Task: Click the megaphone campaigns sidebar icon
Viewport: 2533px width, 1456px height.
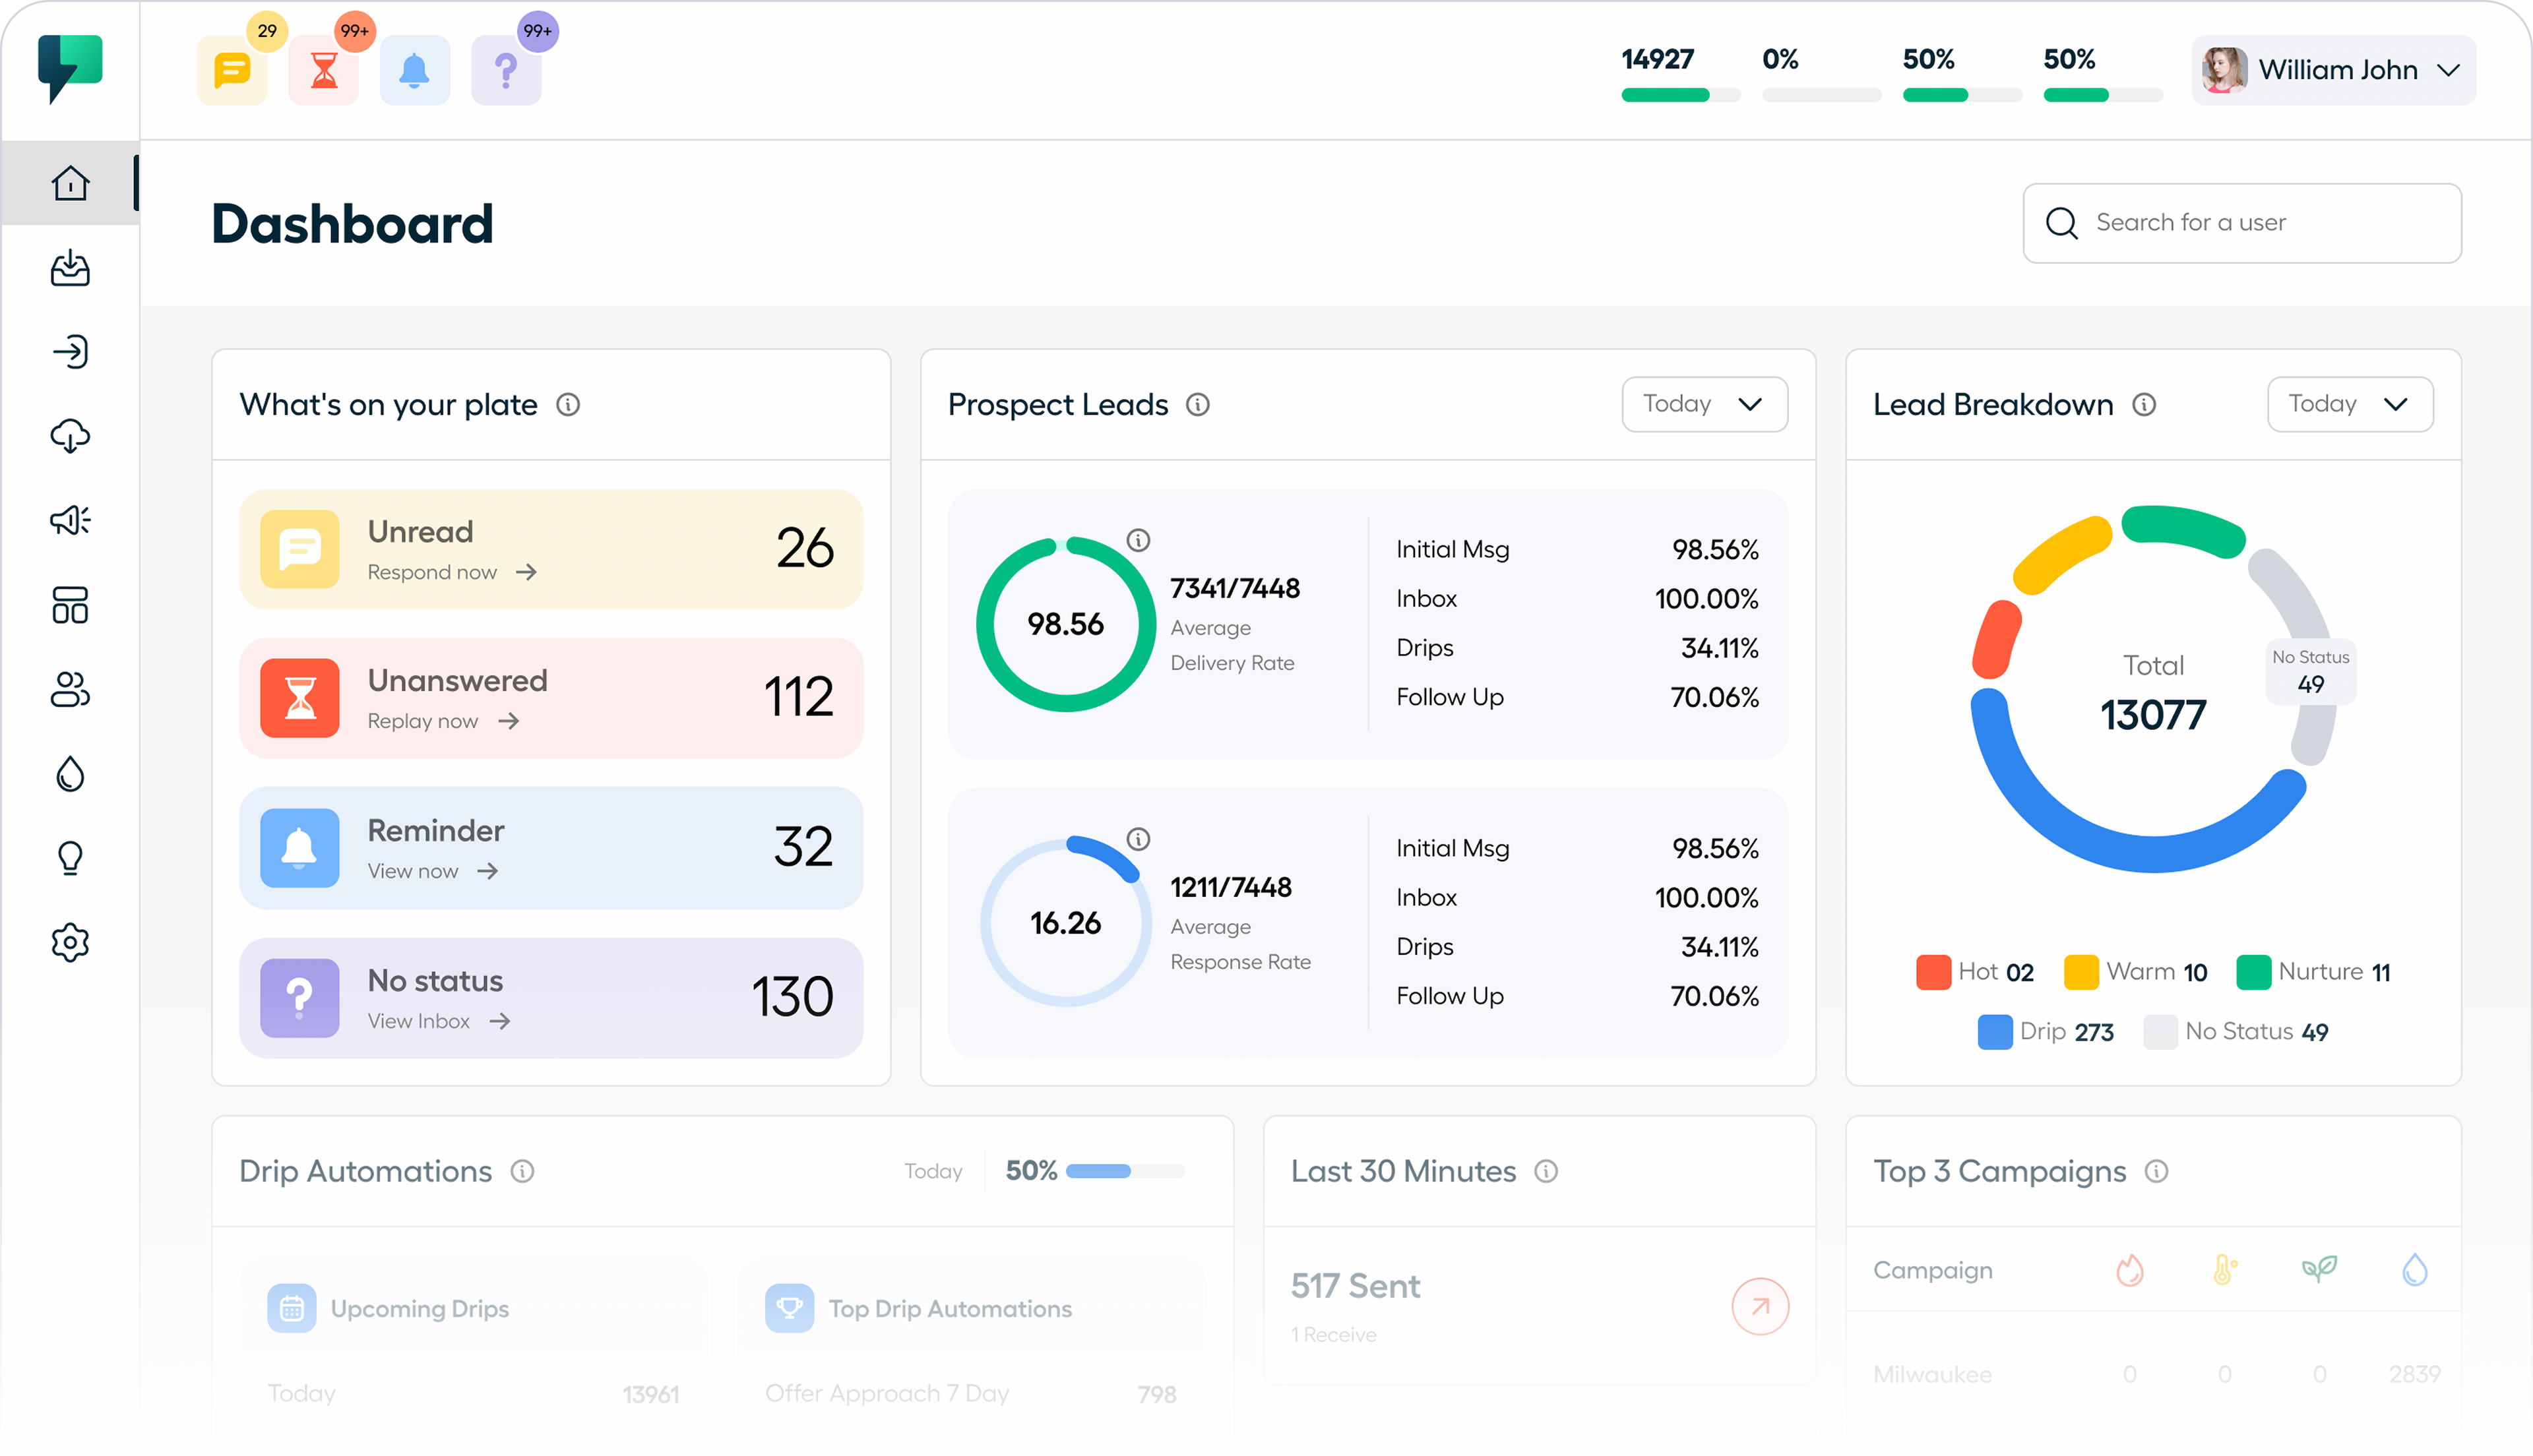Action: (x=70, y=520)
